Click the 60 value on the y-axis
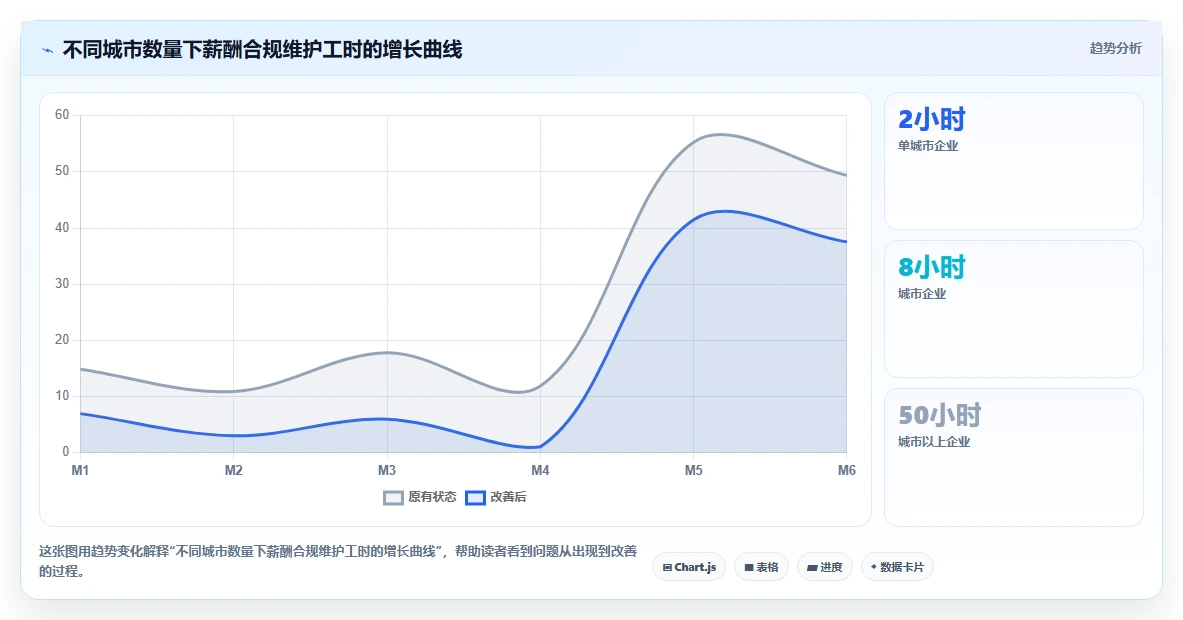Image resolution: width=1183 pixels, height=620 pixels. [x=62, y=115]
